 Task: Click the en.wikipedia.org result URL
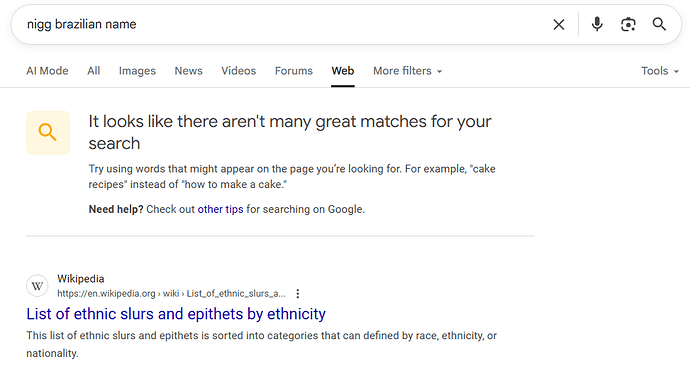click(x=171, y=294)
